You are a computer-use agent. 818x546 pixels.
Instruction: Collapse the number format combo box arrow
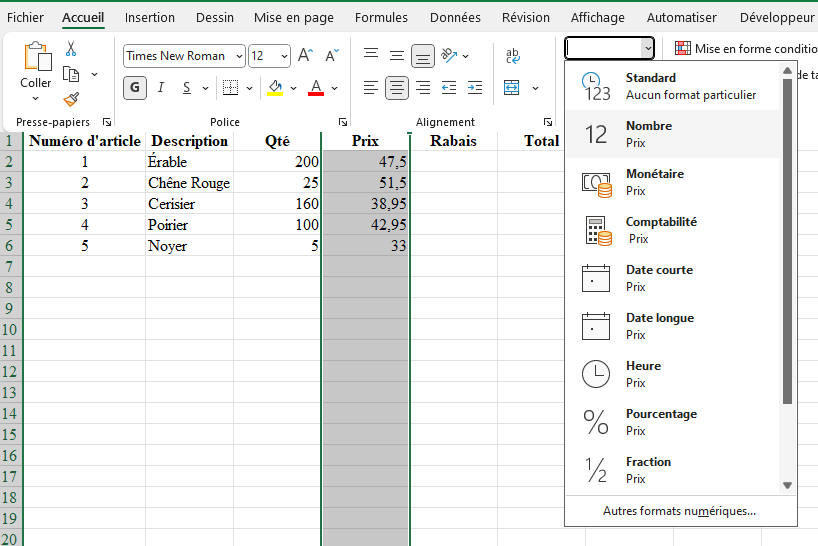point(647,48)
